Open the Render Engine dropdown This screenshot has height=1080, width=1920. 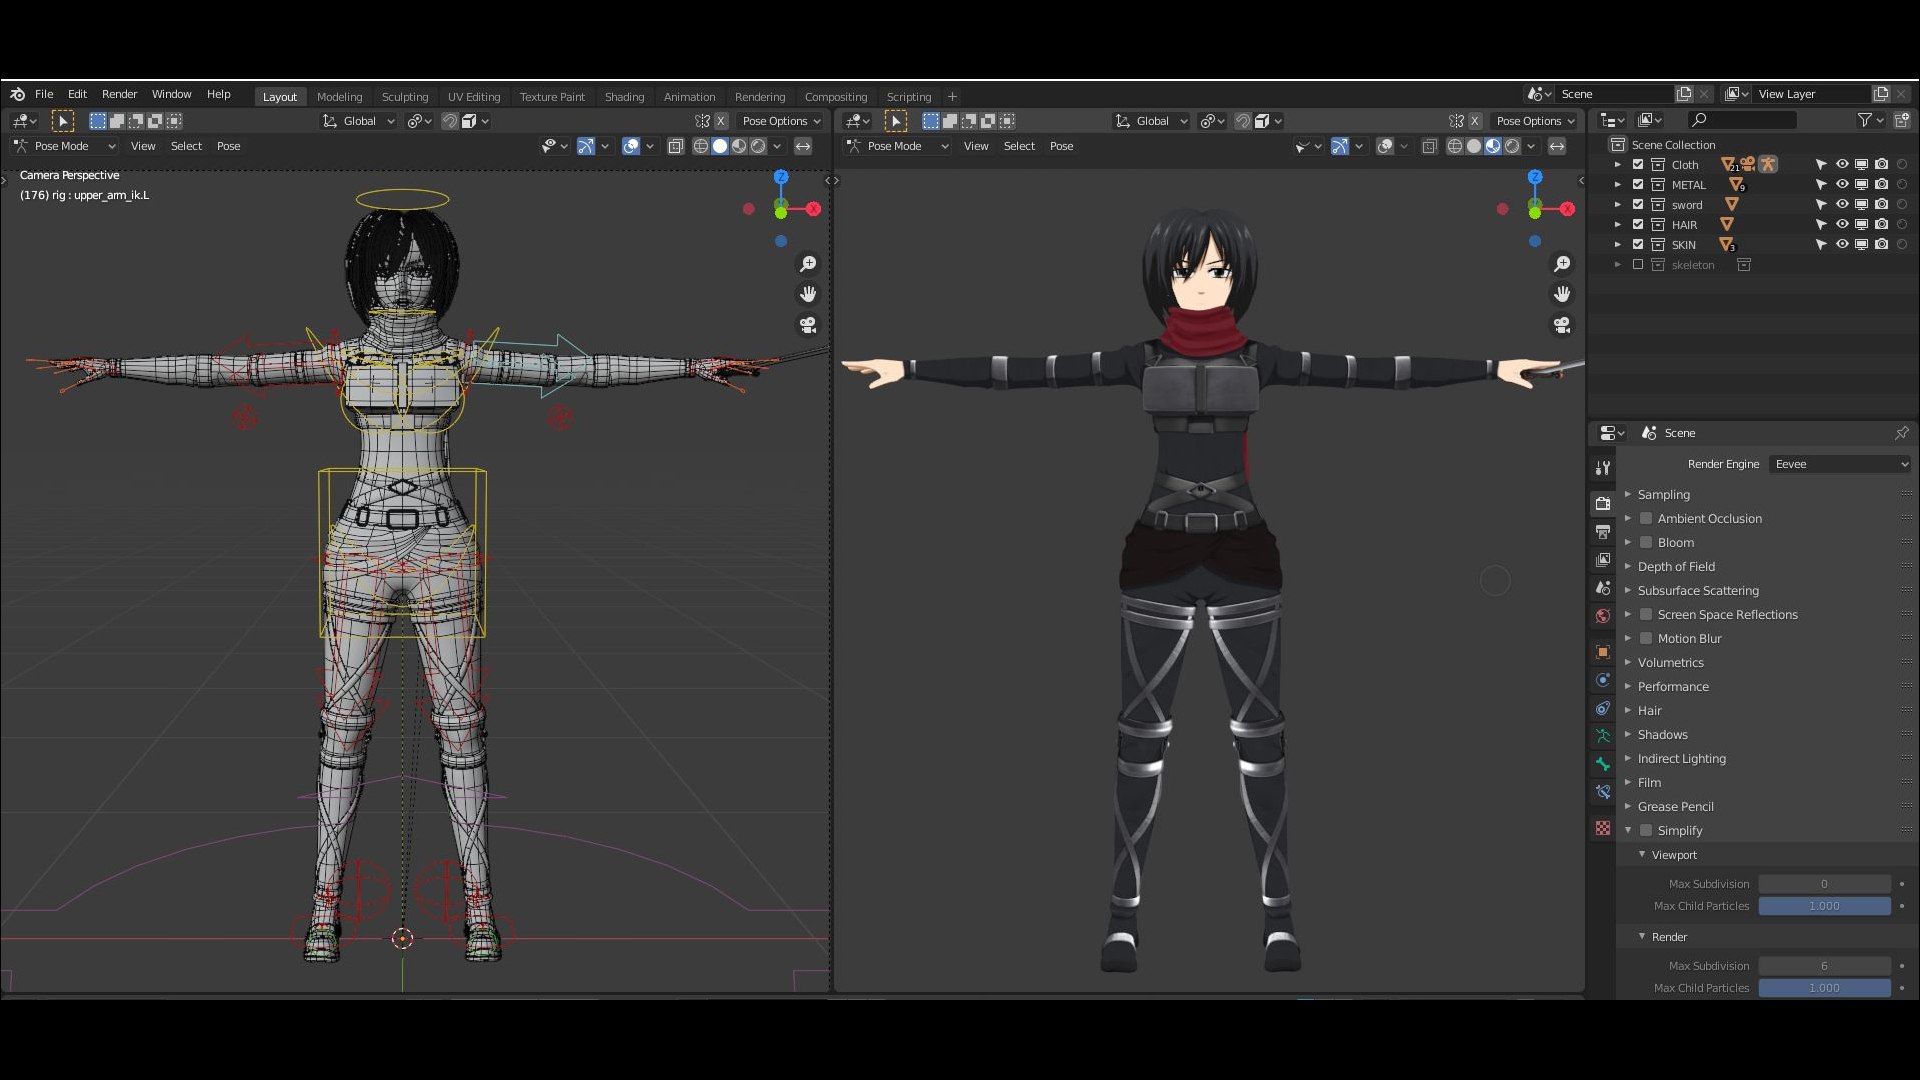pyautogui.click(x=1840, y=464)
